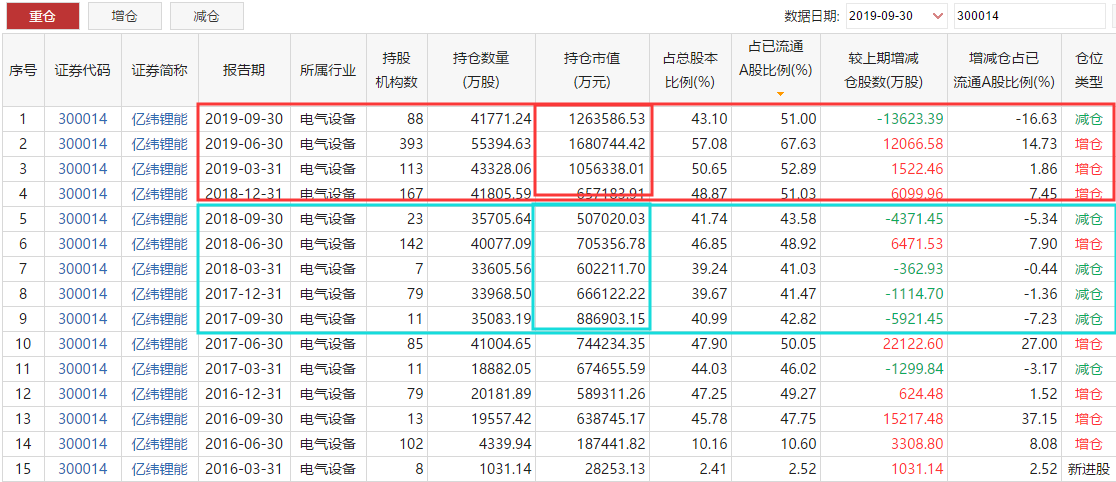1116x482 pixels.
Task: Click the stock code input showing 300014
Action: tap(1031, 16)
